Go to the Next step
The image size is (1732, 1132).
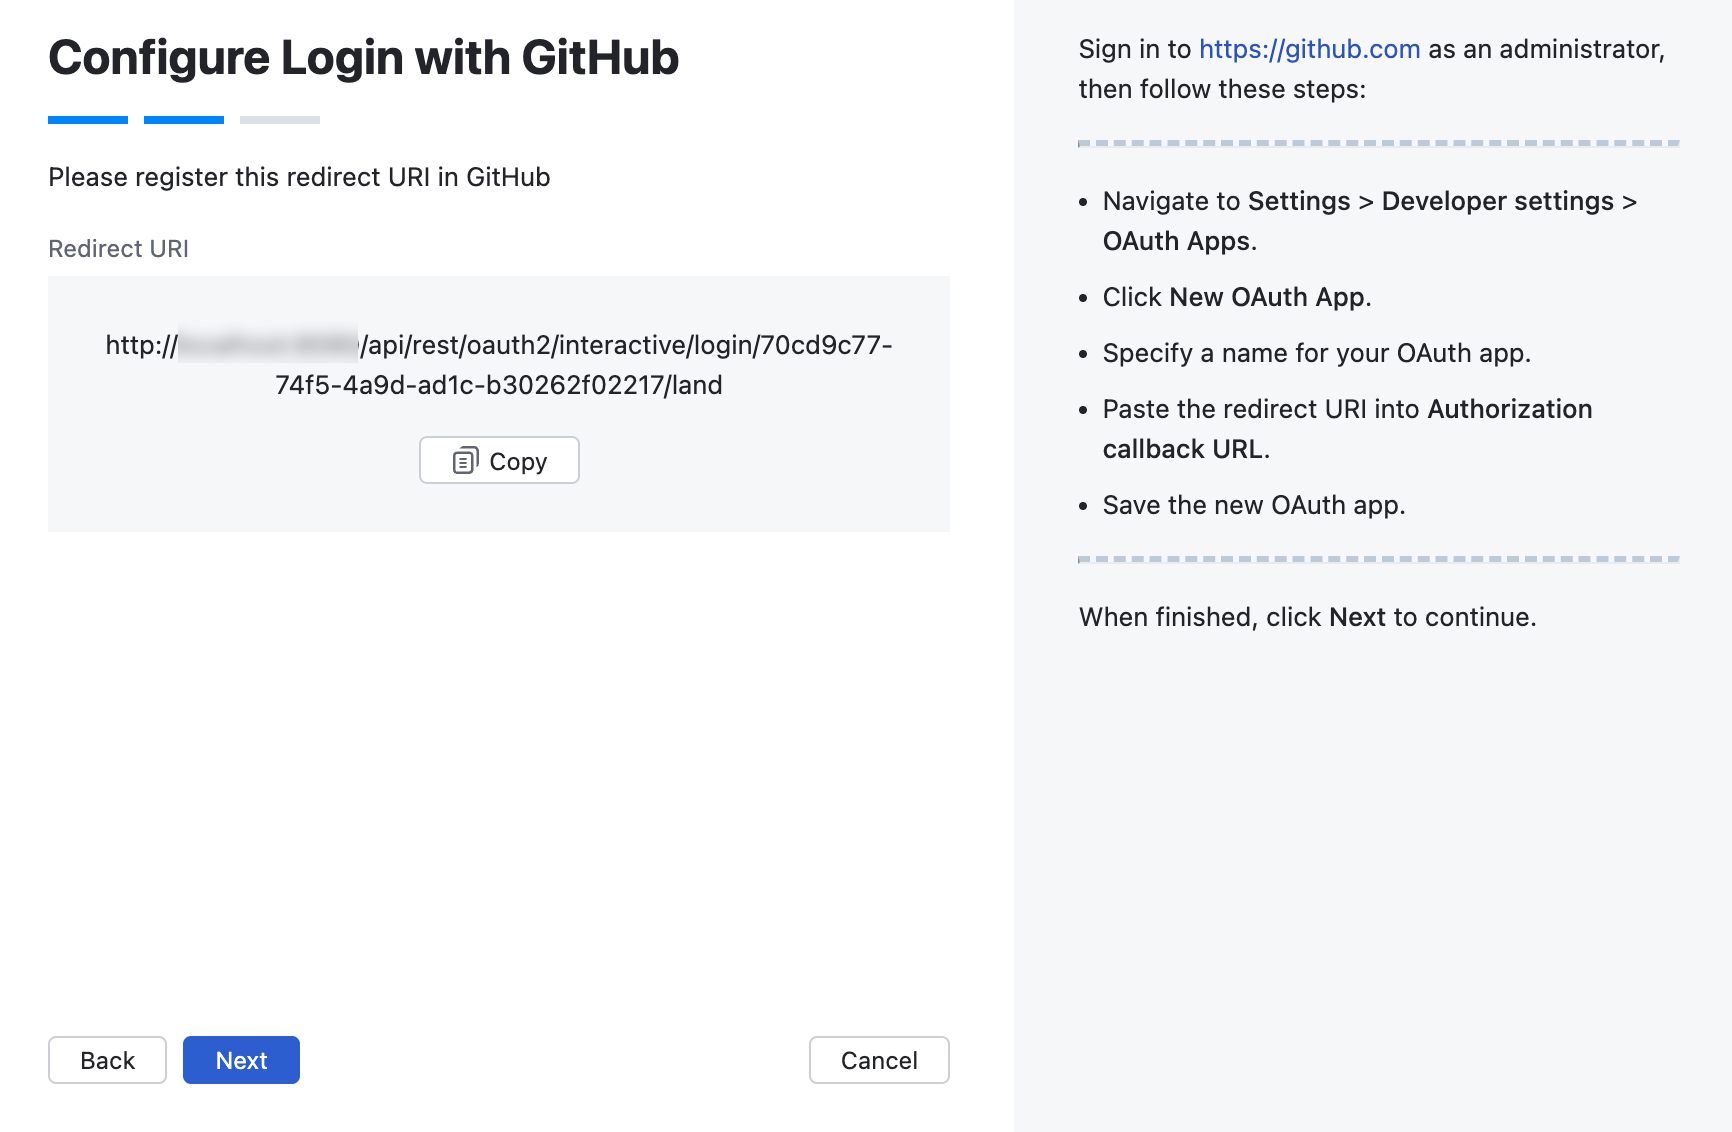pyautogui.click(x=241, y=1060)
